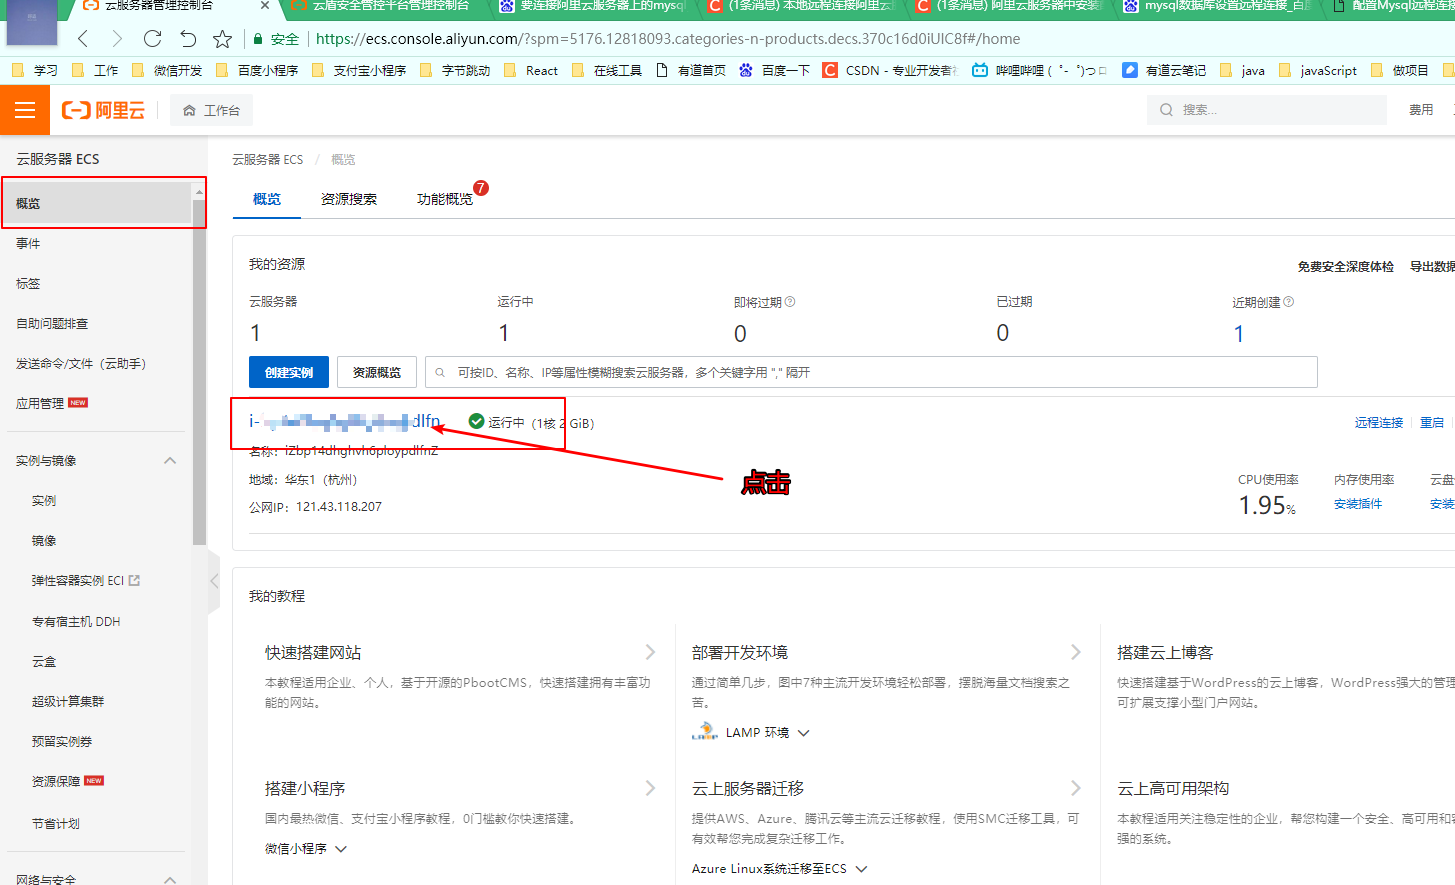
Task: Open 预留实例券 in the sidebar
Action: point(62,741)
